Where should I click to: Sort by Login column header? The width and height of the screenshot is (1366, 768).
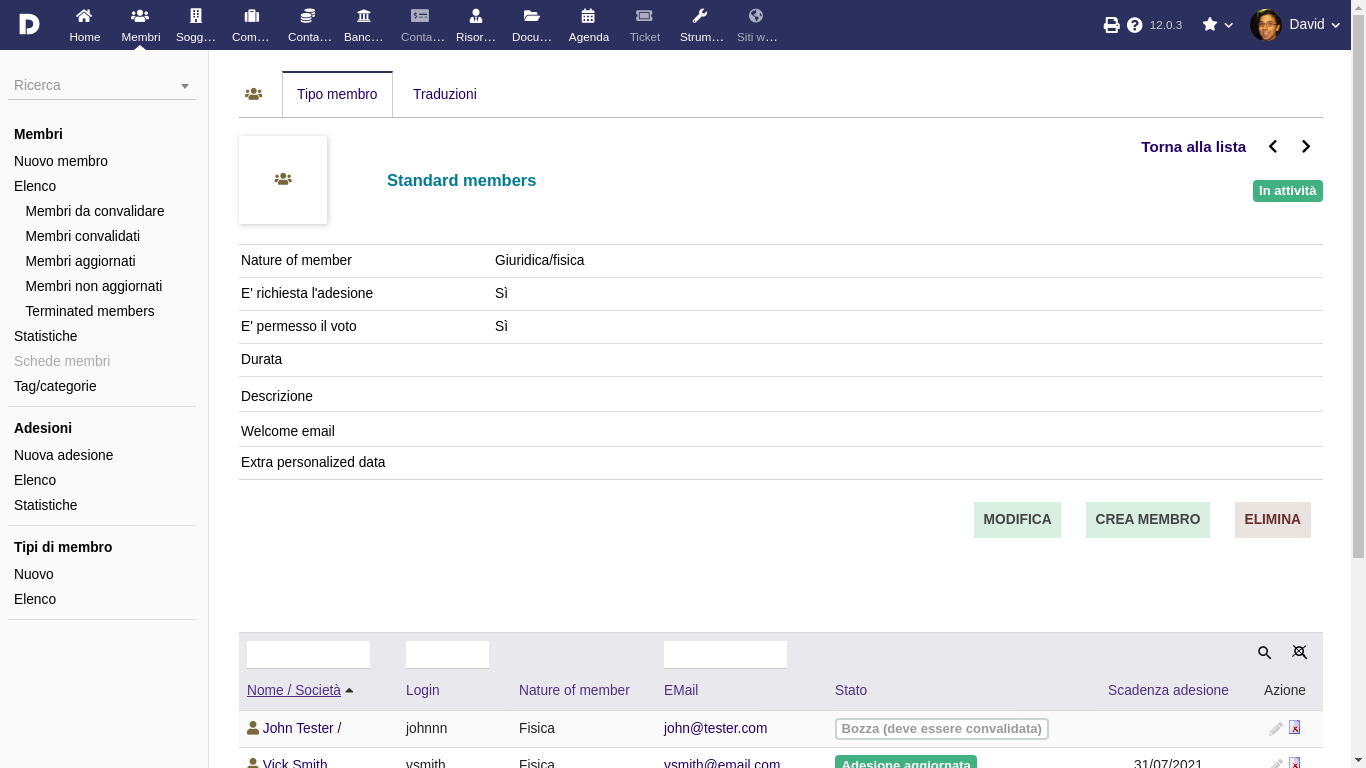(423, 690)
